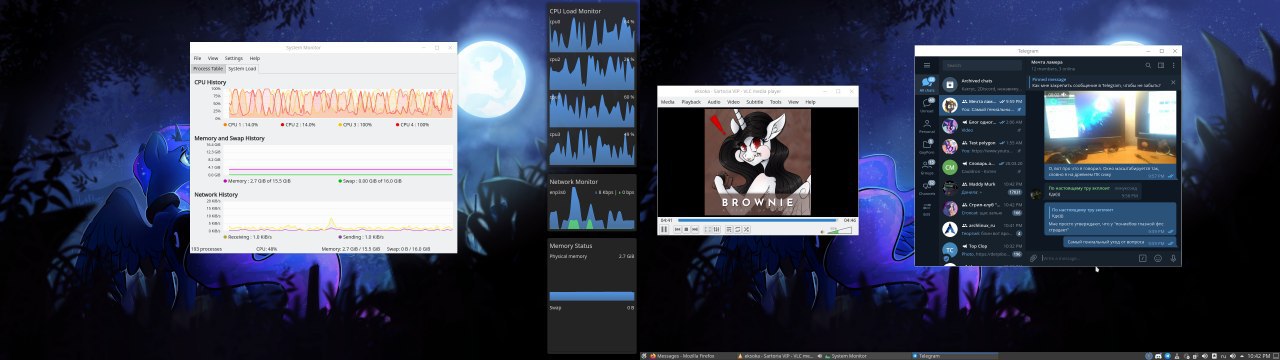
Task: Open the emoji picker in Telegram
Action: (x=1157, y=258)
